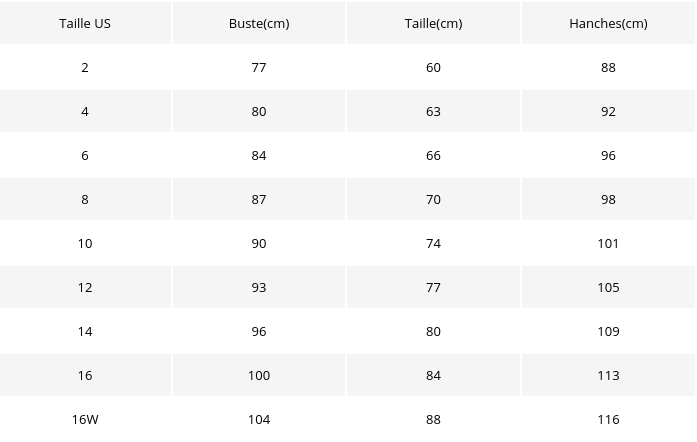Click bust measurement 104
Screen dimensions: 697x442
259,420
